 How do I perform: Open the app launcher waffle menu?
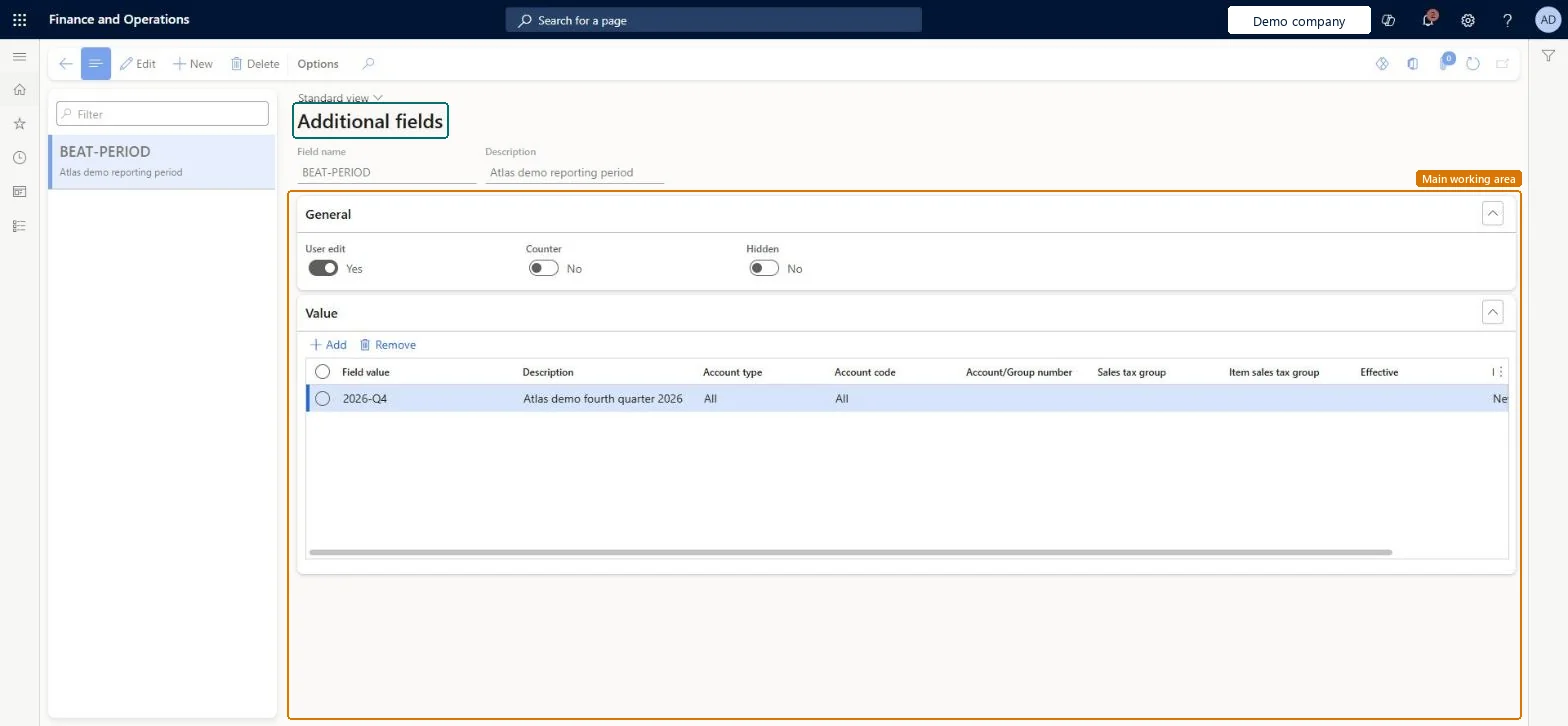pos(19,19)
